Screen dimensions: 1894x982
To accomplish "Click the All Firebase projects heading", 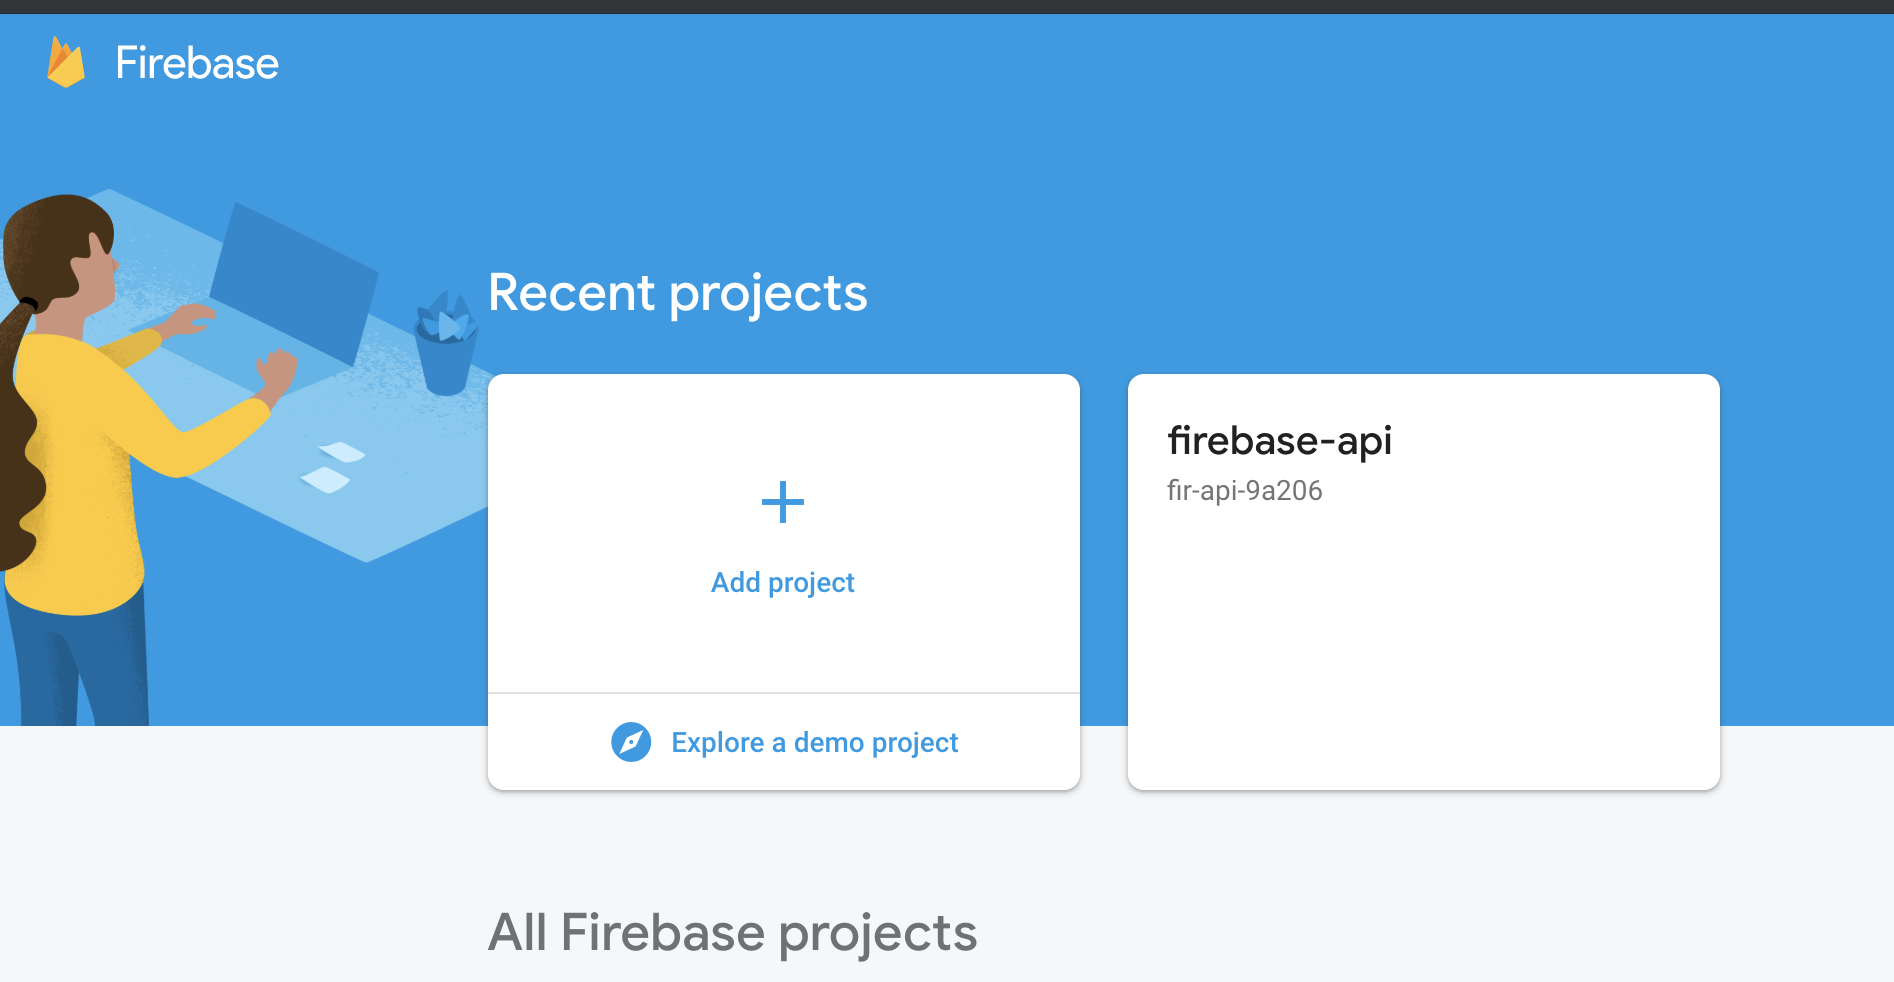I will (732, 932).
